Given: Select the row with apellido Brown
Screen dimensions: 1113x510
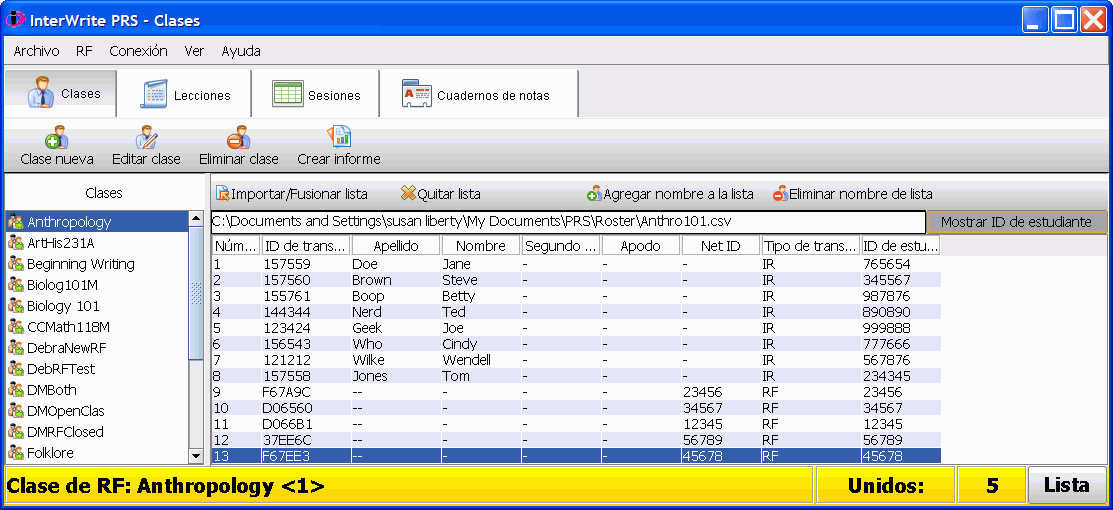Looking at the screenshot, I should (576, 280).
